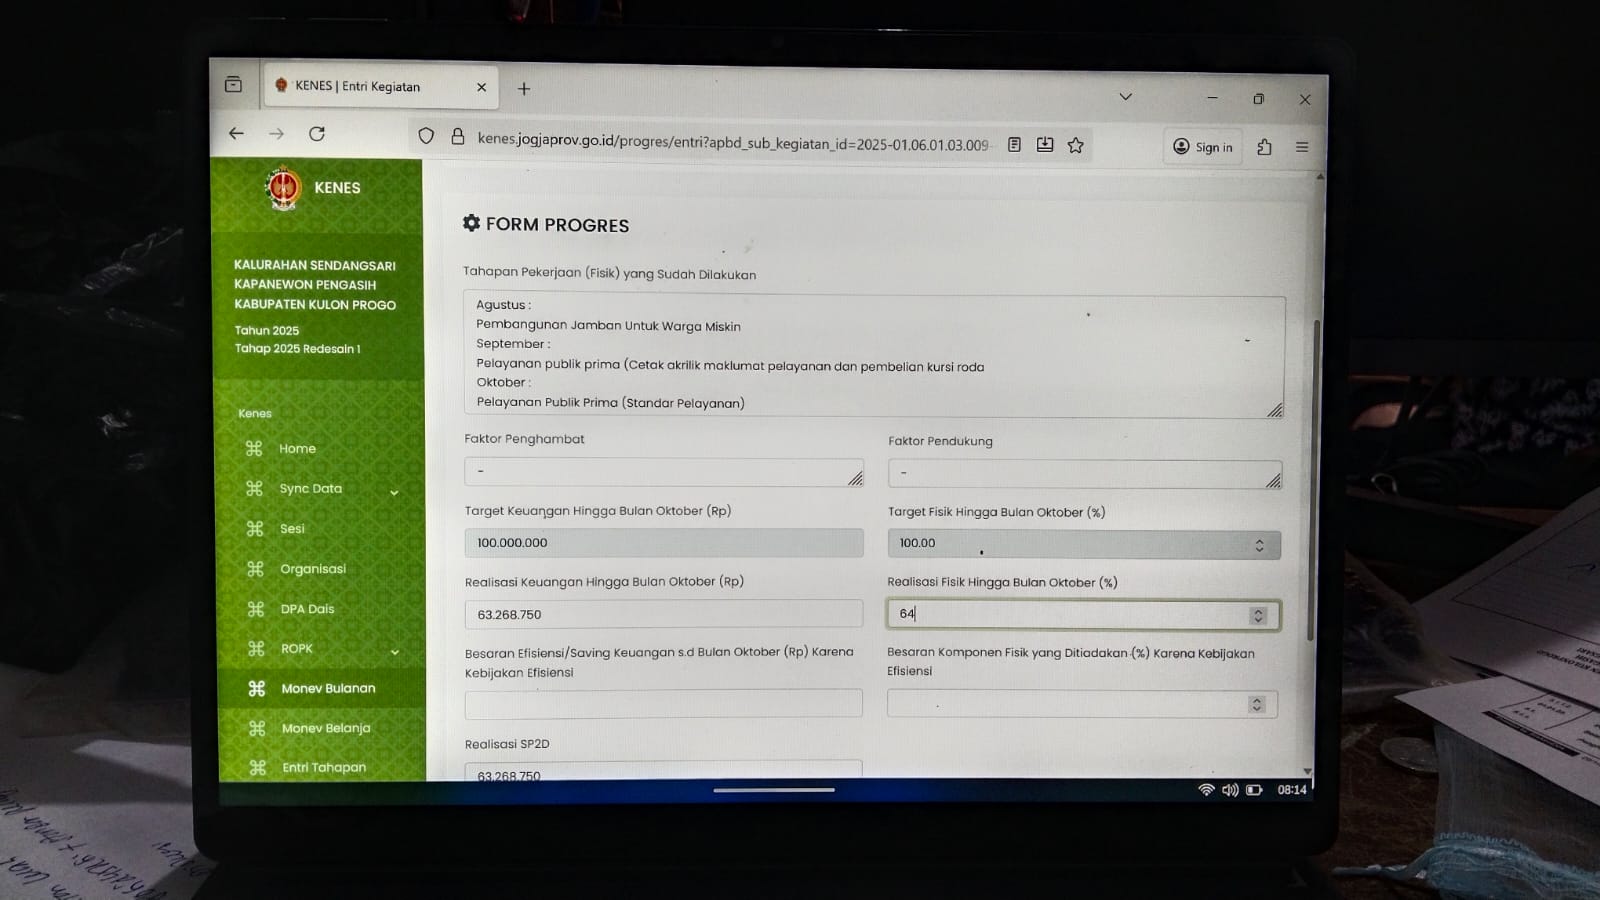This screenshot has height=900, width=1600.
Task: Open Monev Belanja in sidebar
Action: coord(326,728)
